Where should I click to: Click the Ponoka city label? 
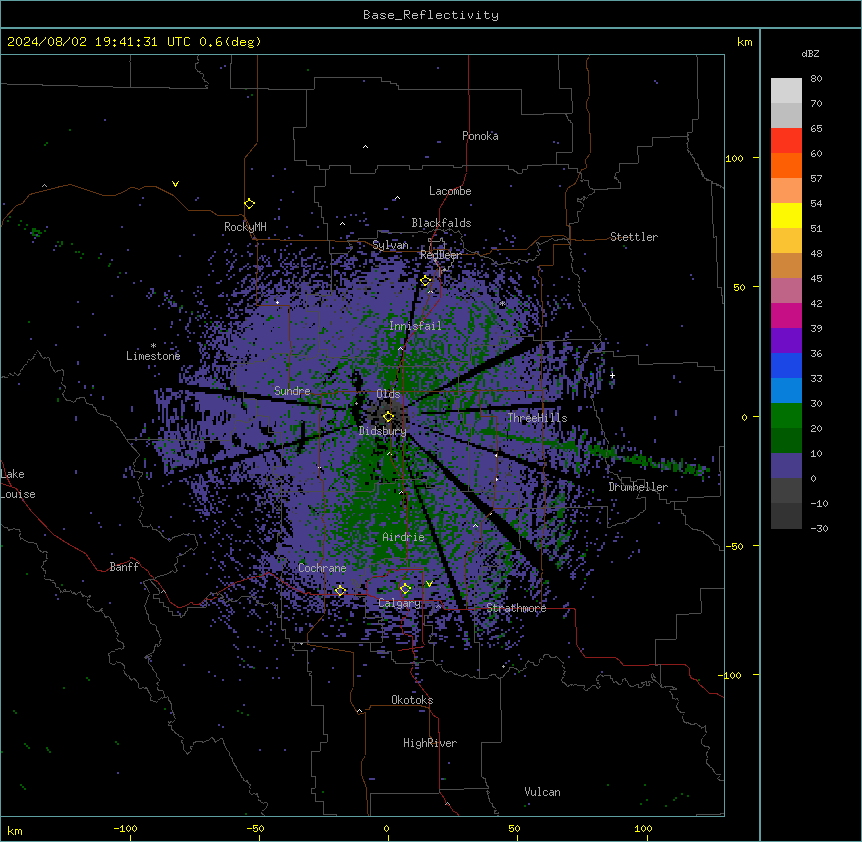click(x=480, y=136)
